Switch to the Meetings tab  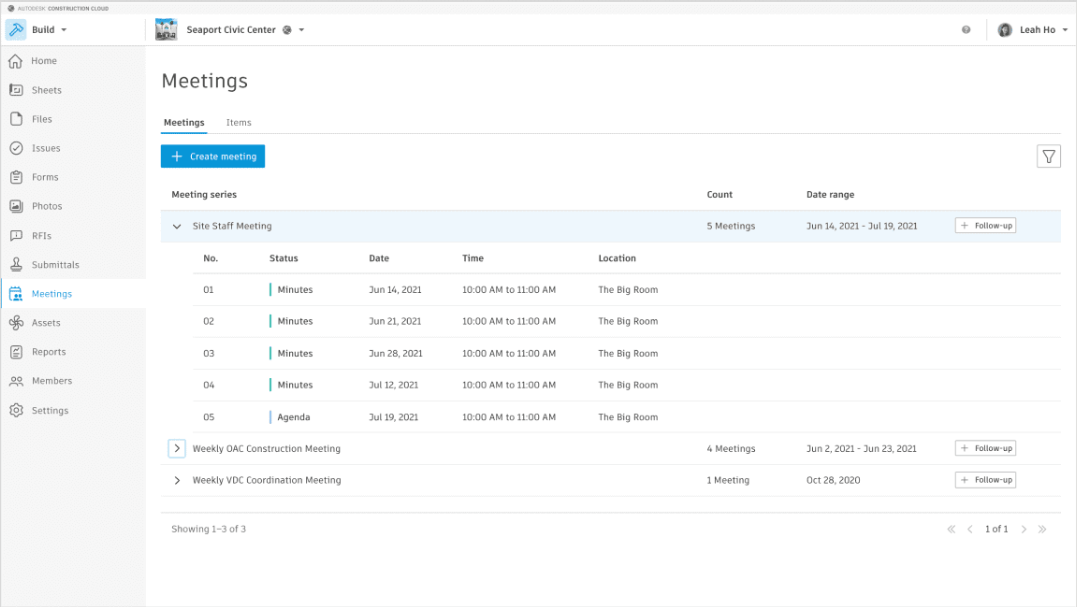pos(184,122)
